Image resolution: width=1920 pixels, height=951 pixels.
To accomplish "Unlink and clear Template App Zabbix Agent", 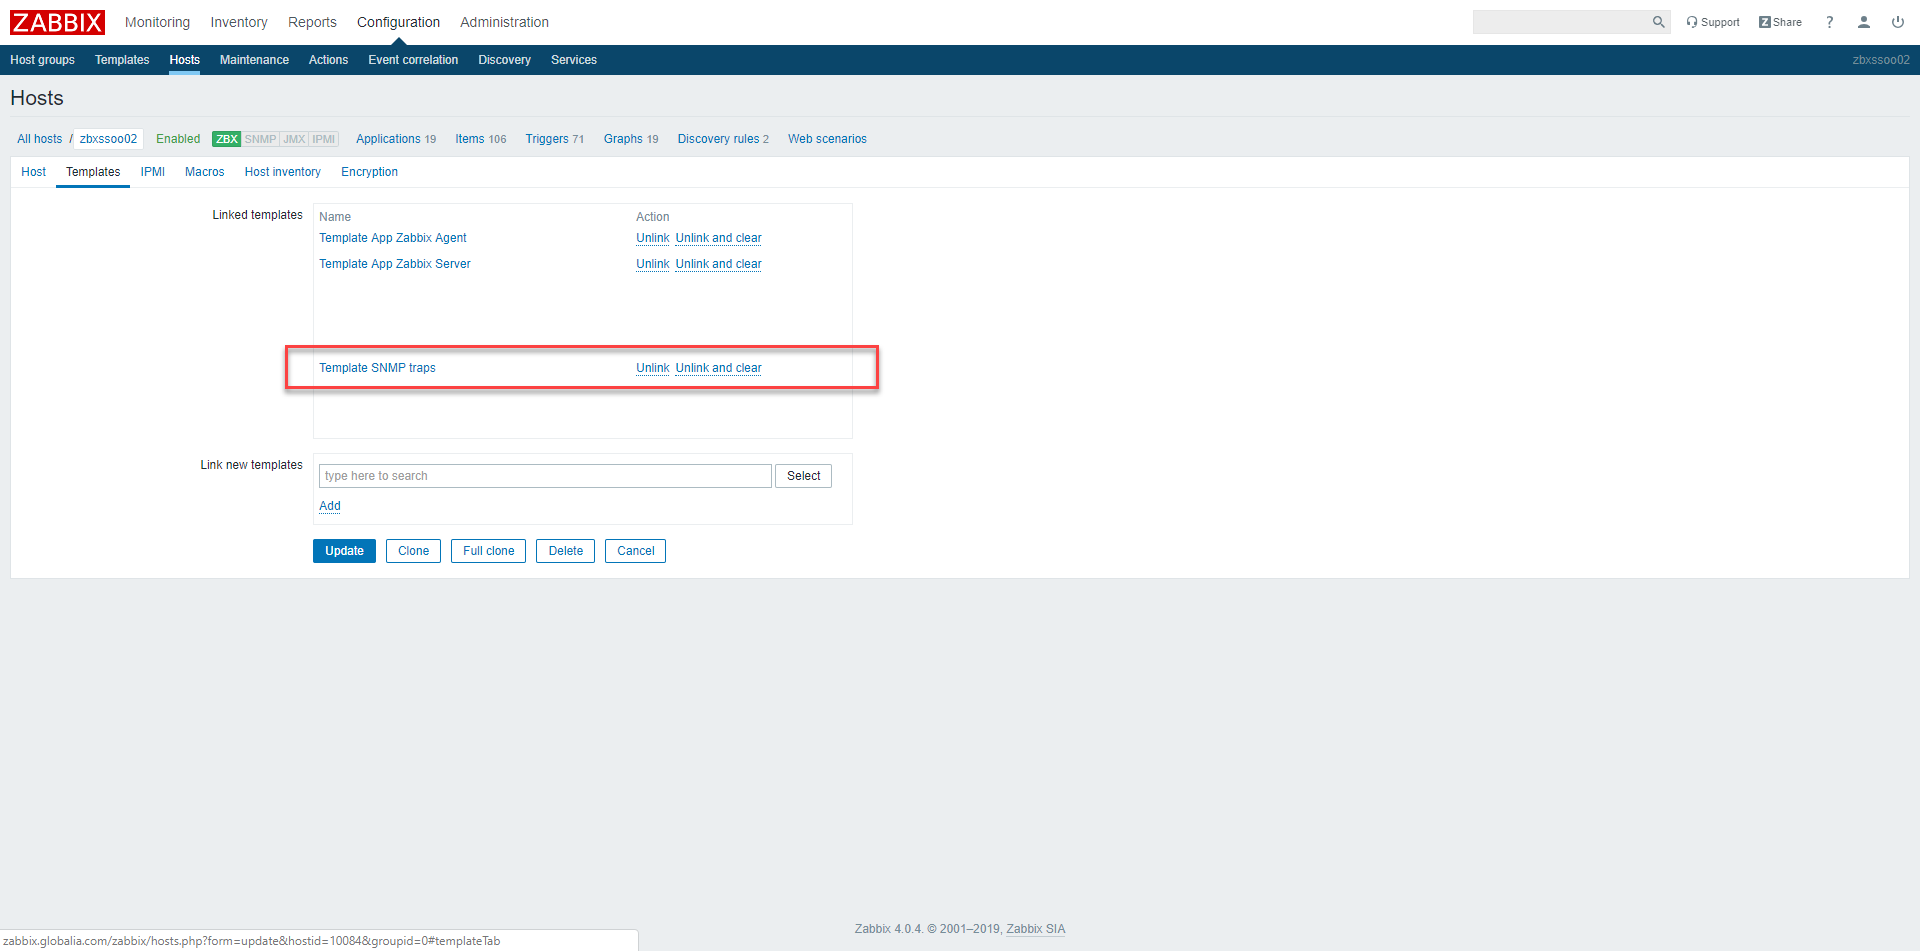I will click(718, 238).
